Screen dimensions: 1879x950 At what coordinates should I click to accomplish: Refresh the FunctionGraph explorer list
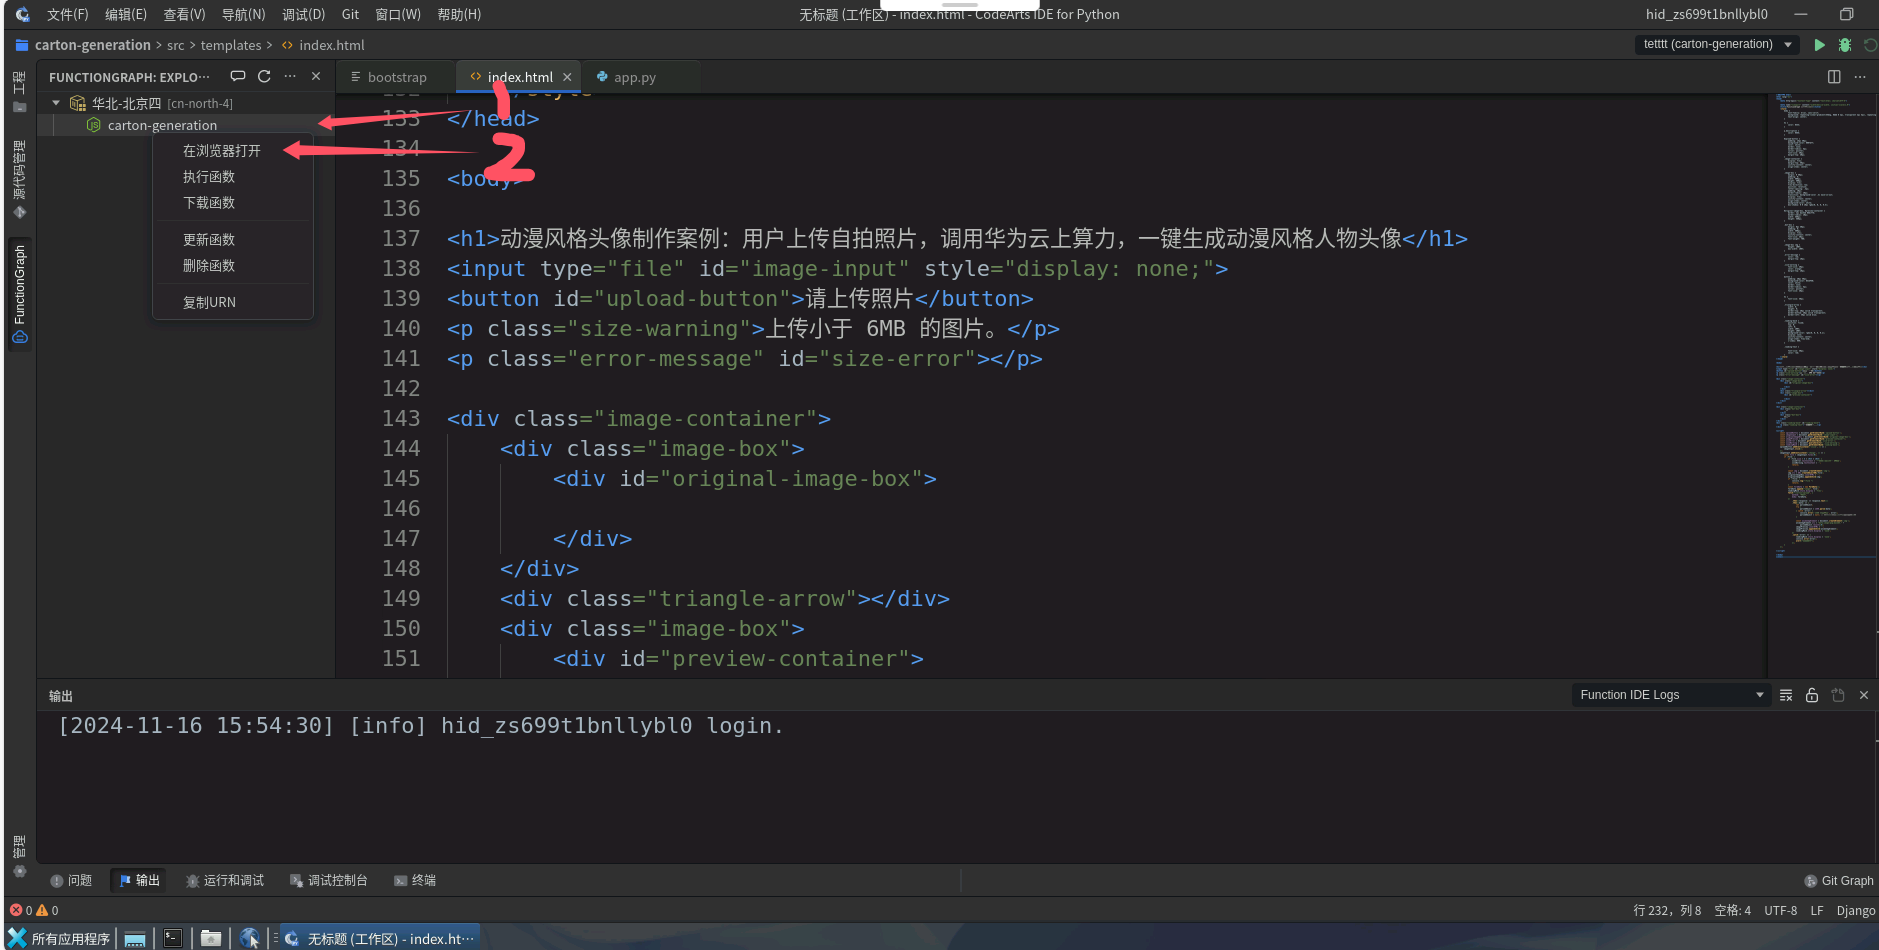click(264, 76)
